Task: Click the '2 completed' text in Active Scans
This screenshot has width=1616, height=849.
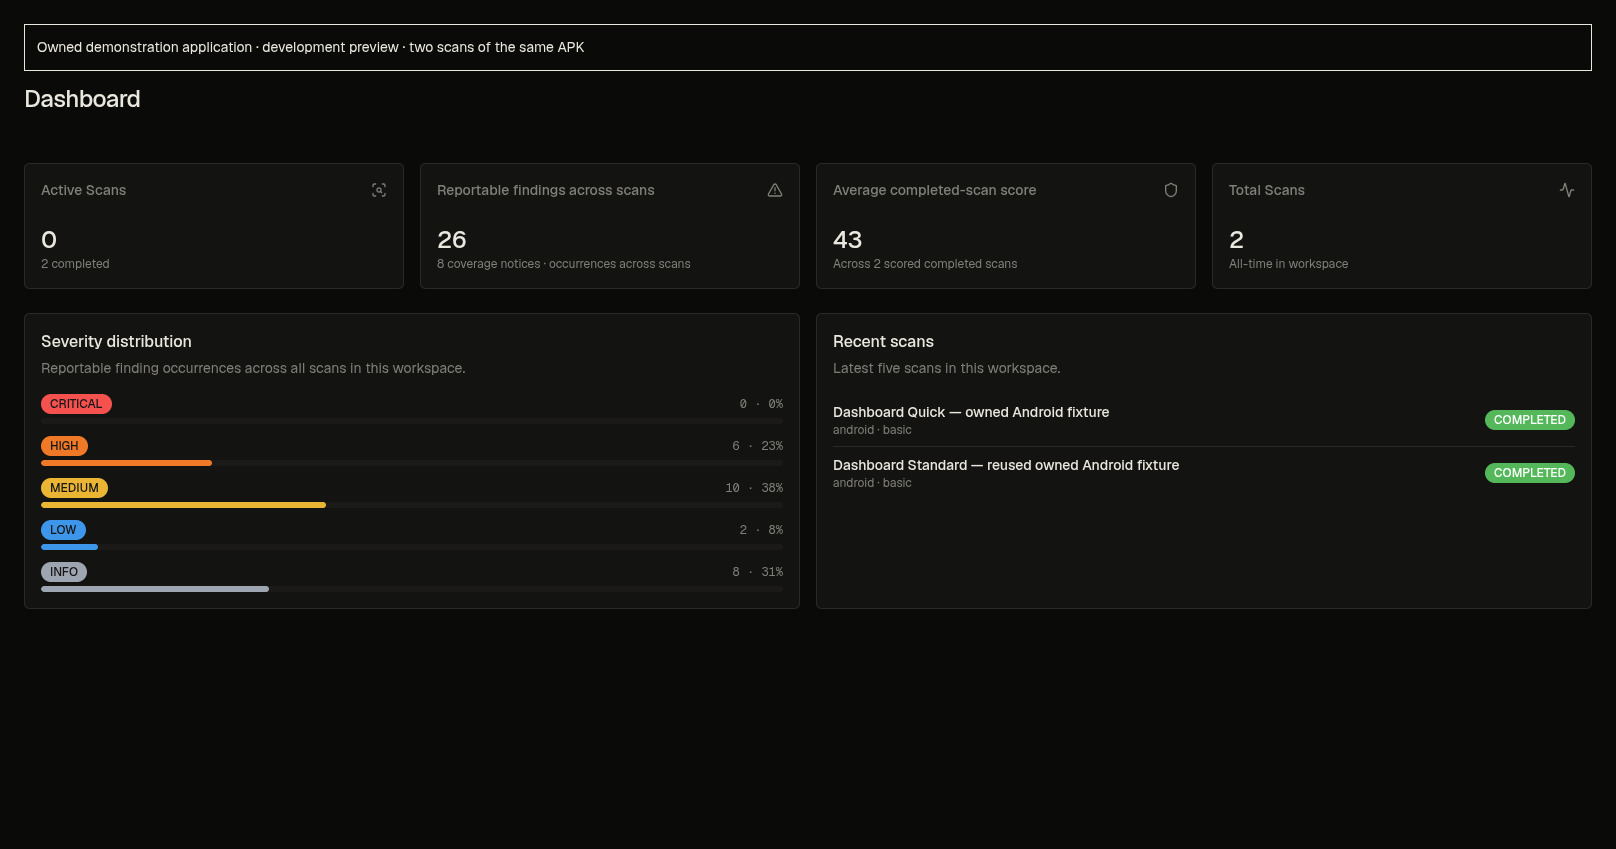Action: pos(75,264)
